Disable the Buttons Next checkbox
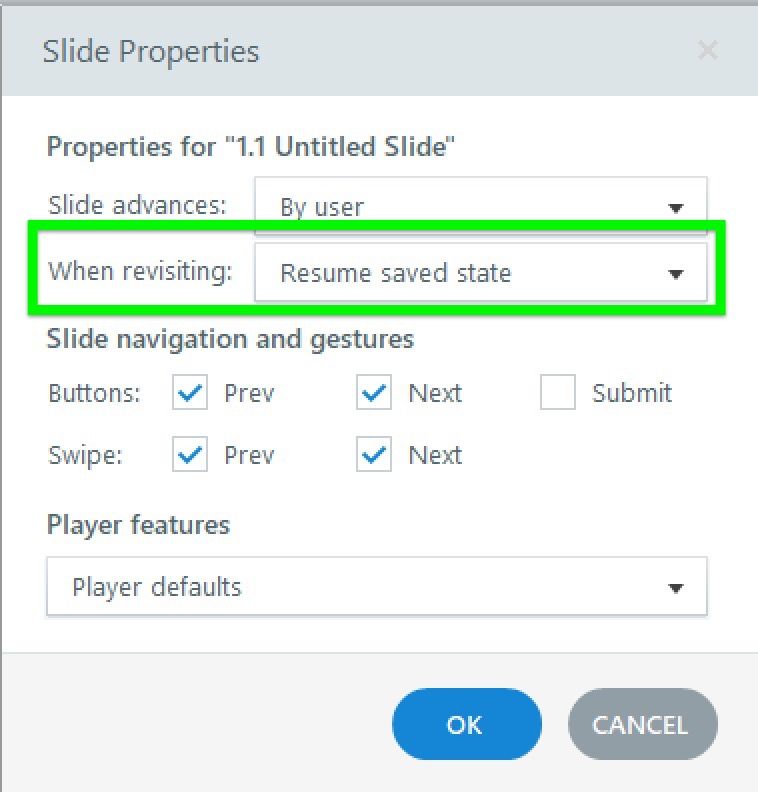This screenshot has height=792, width=758. coord(374,393)
